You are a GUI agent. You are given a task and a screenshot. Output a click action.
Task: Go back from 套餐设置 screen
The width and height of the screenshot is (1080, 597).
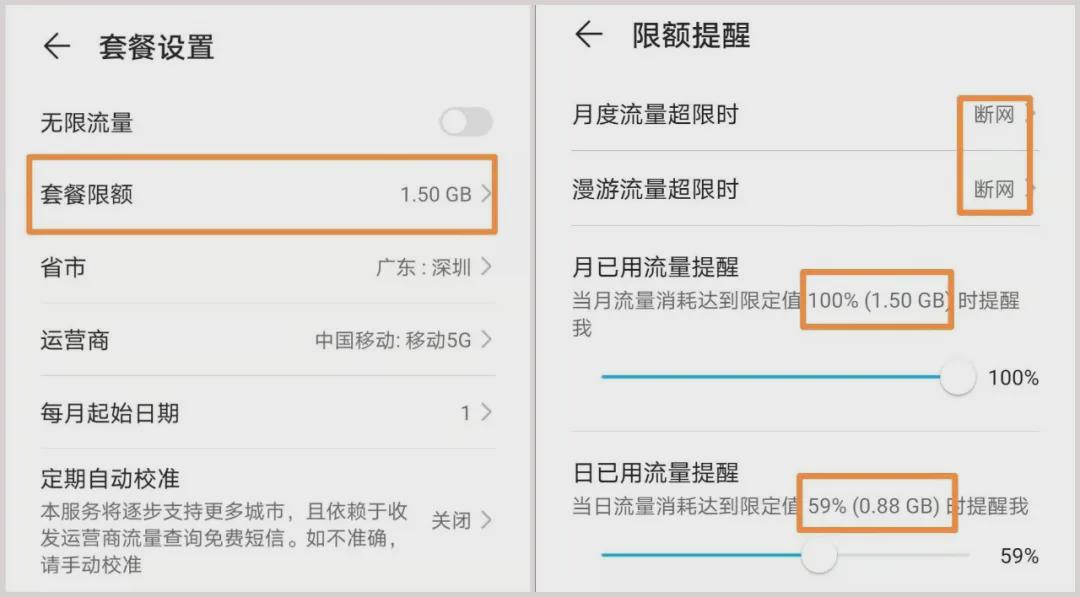56,46
